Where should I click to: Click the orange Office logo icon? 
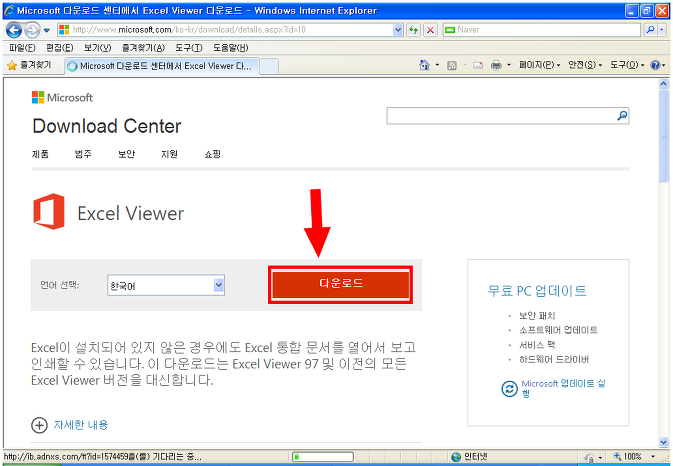[49, 211]
